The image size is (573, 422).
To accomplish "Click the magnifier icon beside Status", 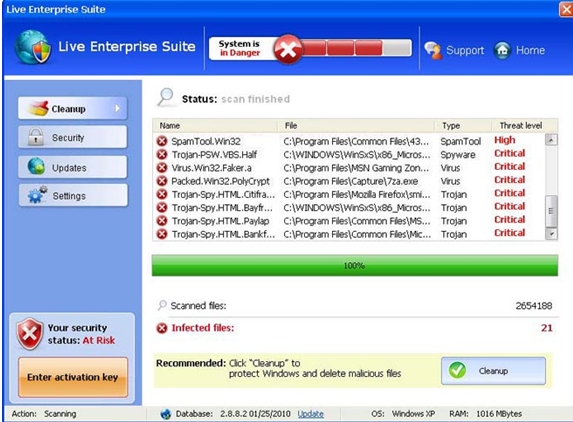I will [x=165, y=97].
